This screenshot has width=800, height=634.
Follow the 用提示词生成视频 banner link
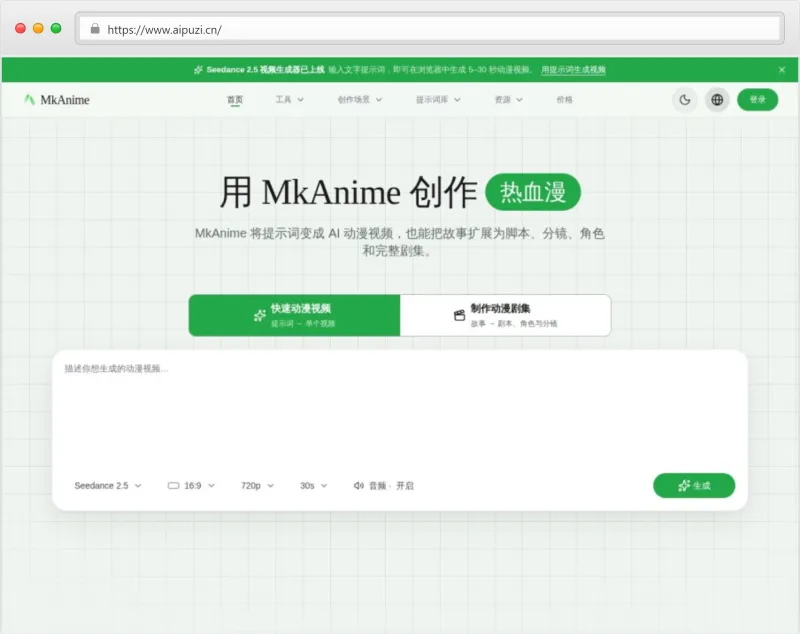(573, 70)
